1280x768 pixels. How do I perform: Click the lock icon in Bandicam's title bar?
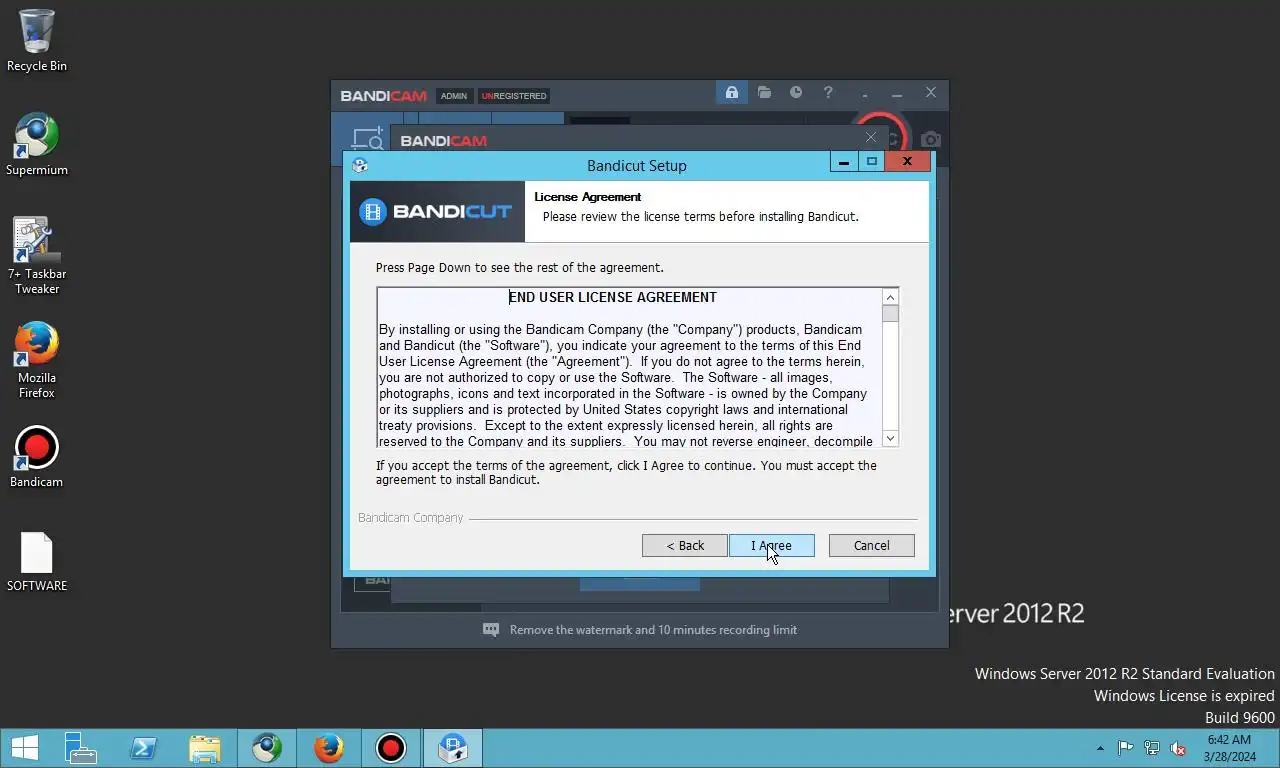(732, 93)
